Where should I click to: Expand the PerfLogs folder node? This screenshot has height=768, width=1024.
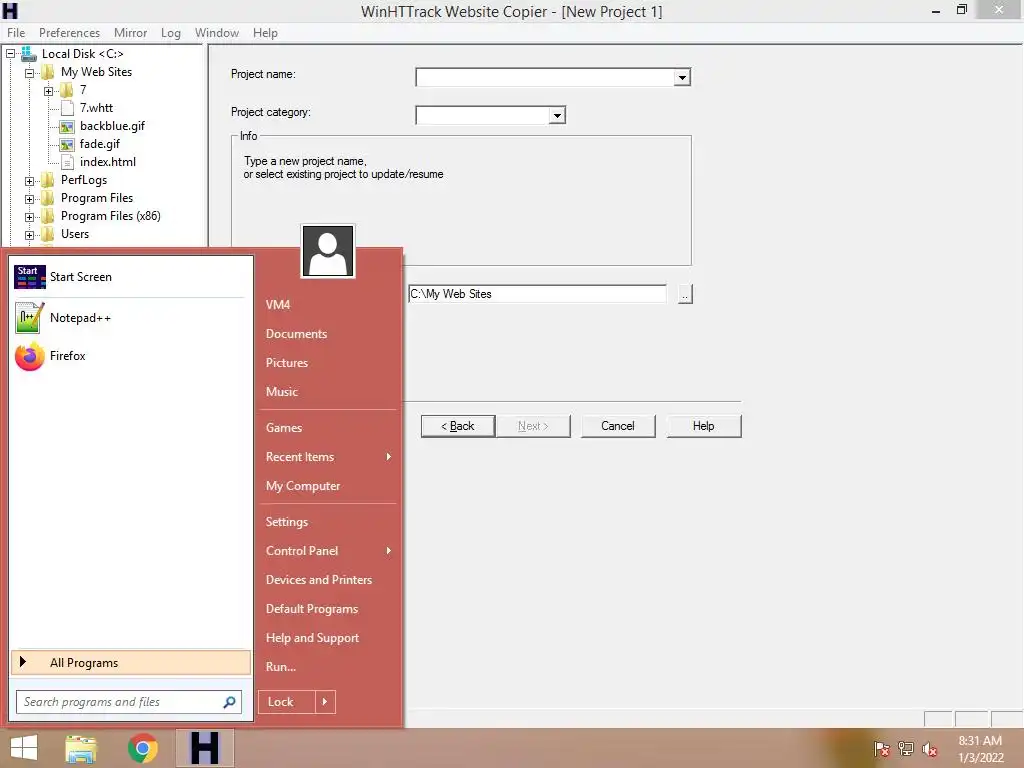pos(29,181)
